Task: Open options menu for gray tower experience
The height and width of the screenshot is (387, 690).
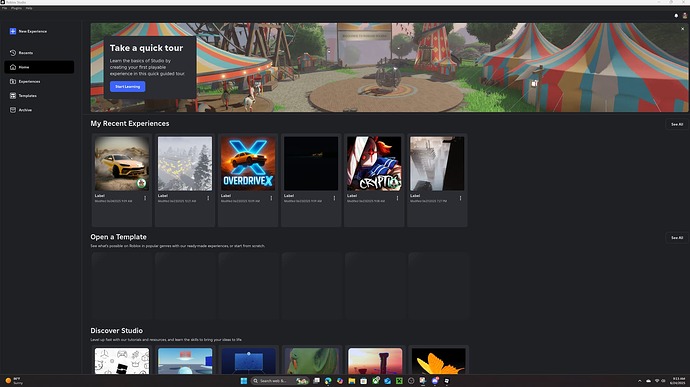Action: click(460, 198)
